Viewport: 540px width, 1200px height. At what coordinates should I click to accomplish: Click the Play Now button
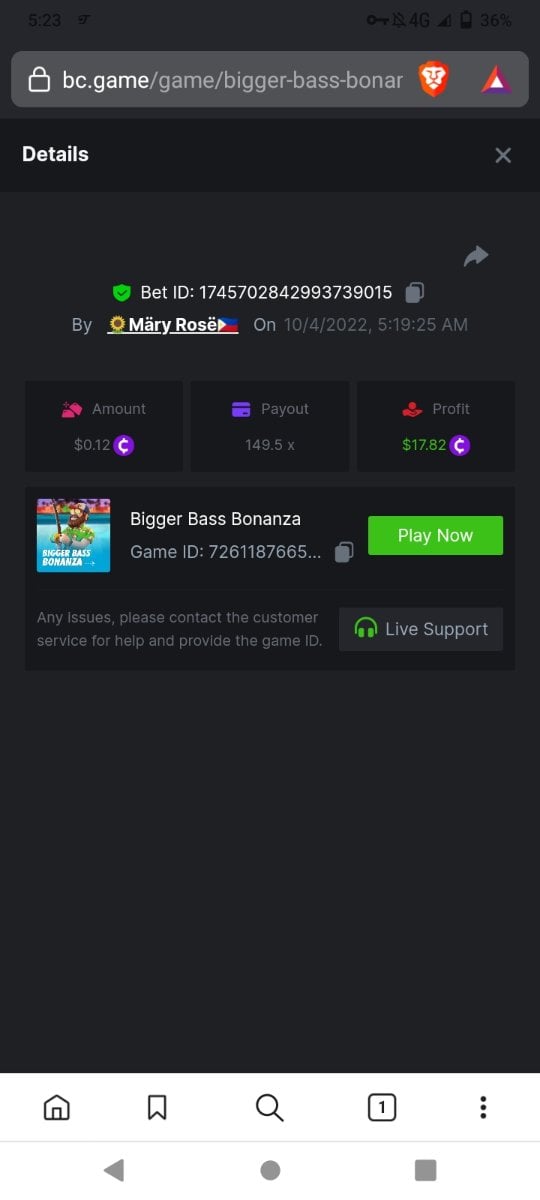(435, 535)
